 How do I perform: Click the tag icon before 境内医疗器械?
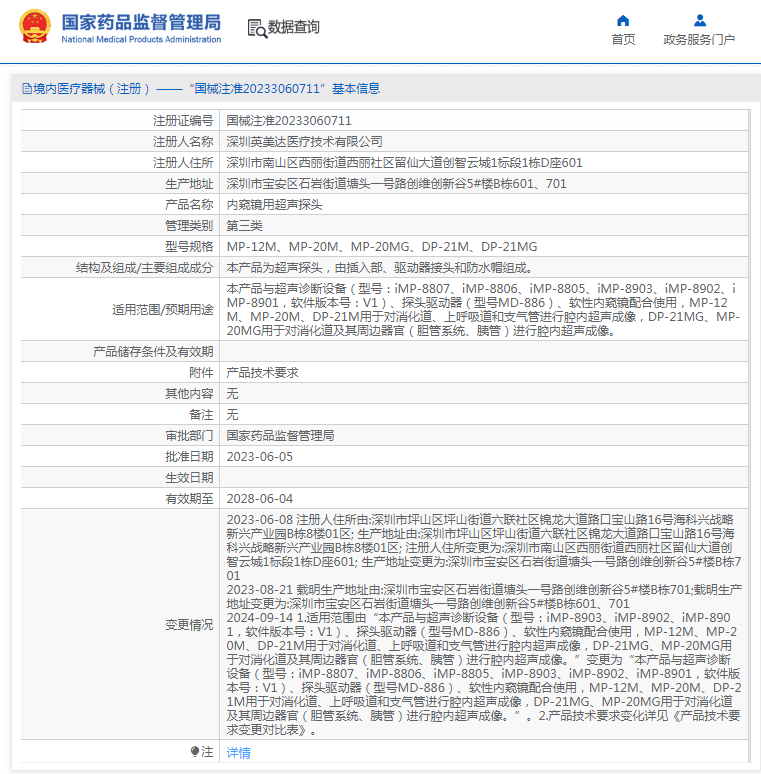(25, 89)
